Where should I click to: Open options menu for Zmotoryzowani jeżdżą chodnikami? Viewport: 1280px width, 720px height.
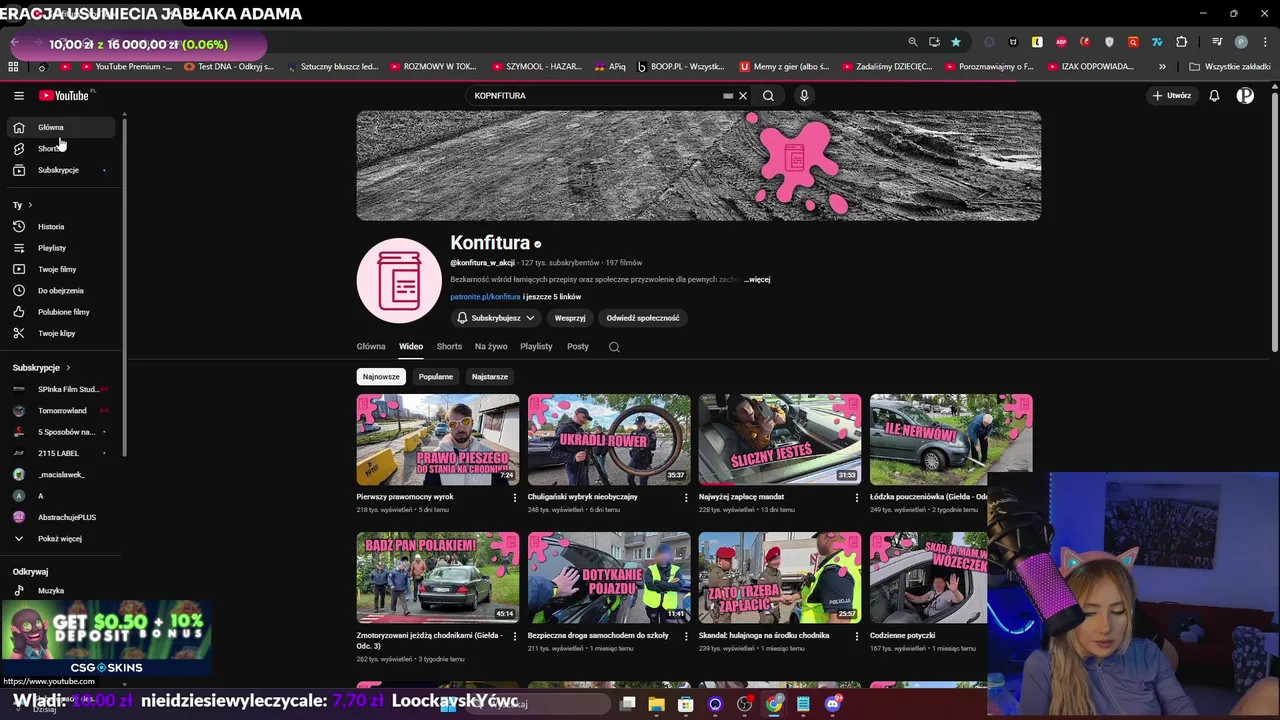[x=515, y=636]
